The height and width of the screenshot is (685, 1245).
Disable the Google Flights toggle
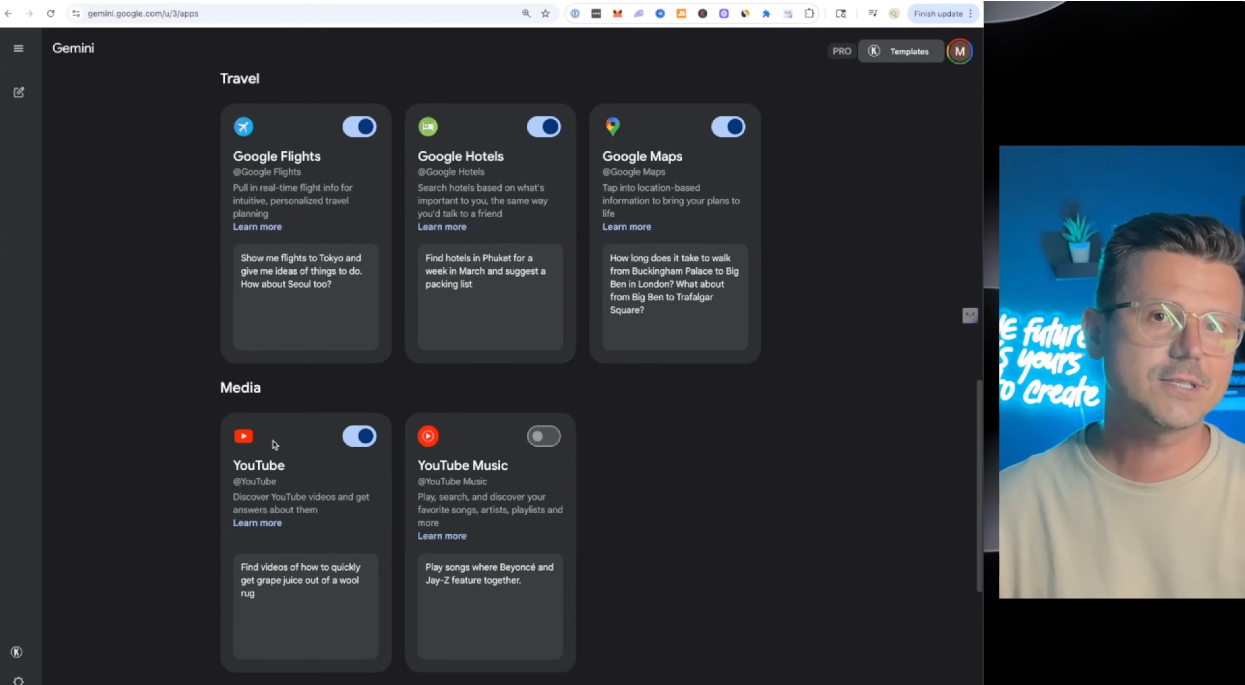359,126
